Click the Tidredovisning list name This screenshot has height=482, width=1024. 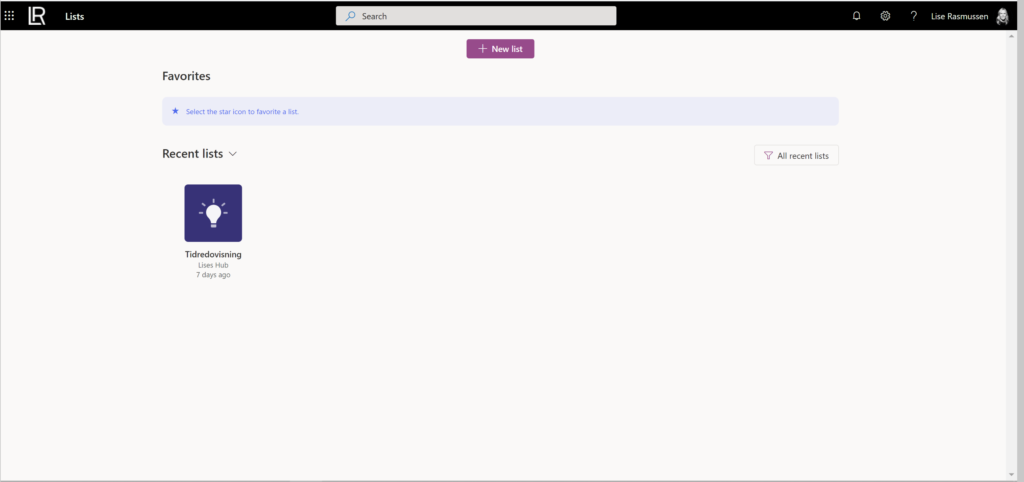coord(213,255)
